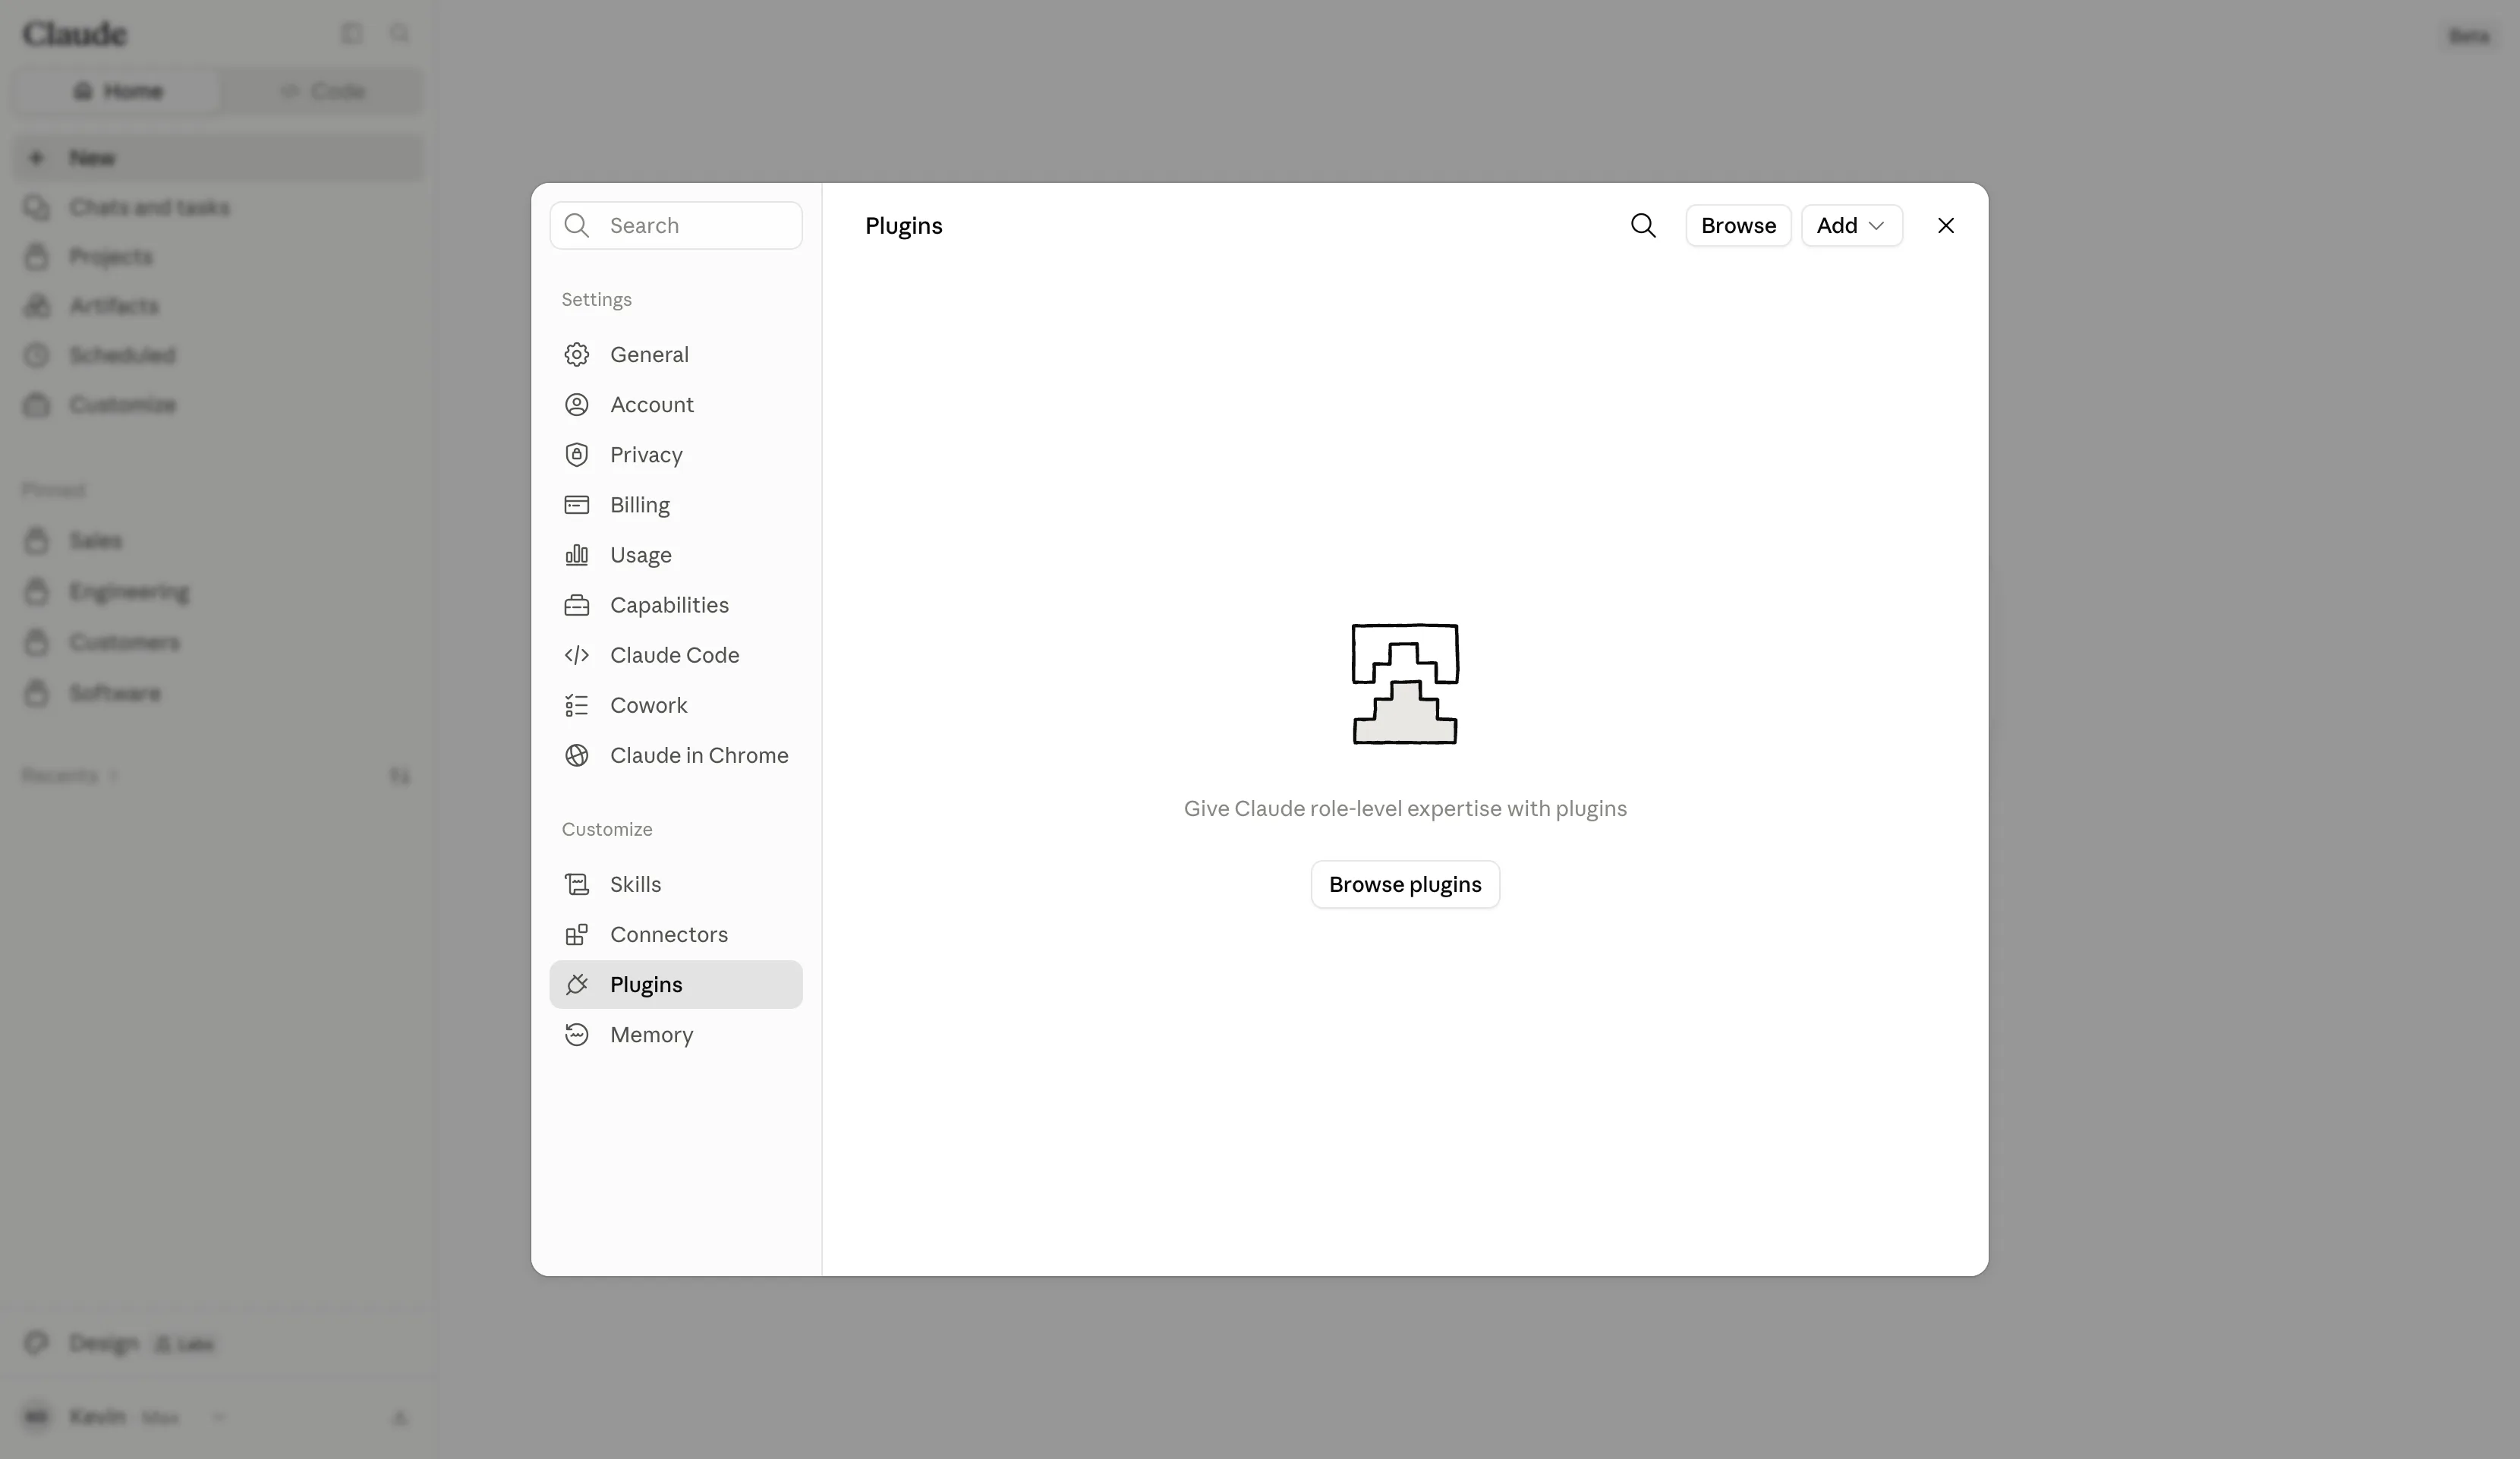Open the pinned Customers project
Screen dimensions: 2520x1459
pos(218,642)
